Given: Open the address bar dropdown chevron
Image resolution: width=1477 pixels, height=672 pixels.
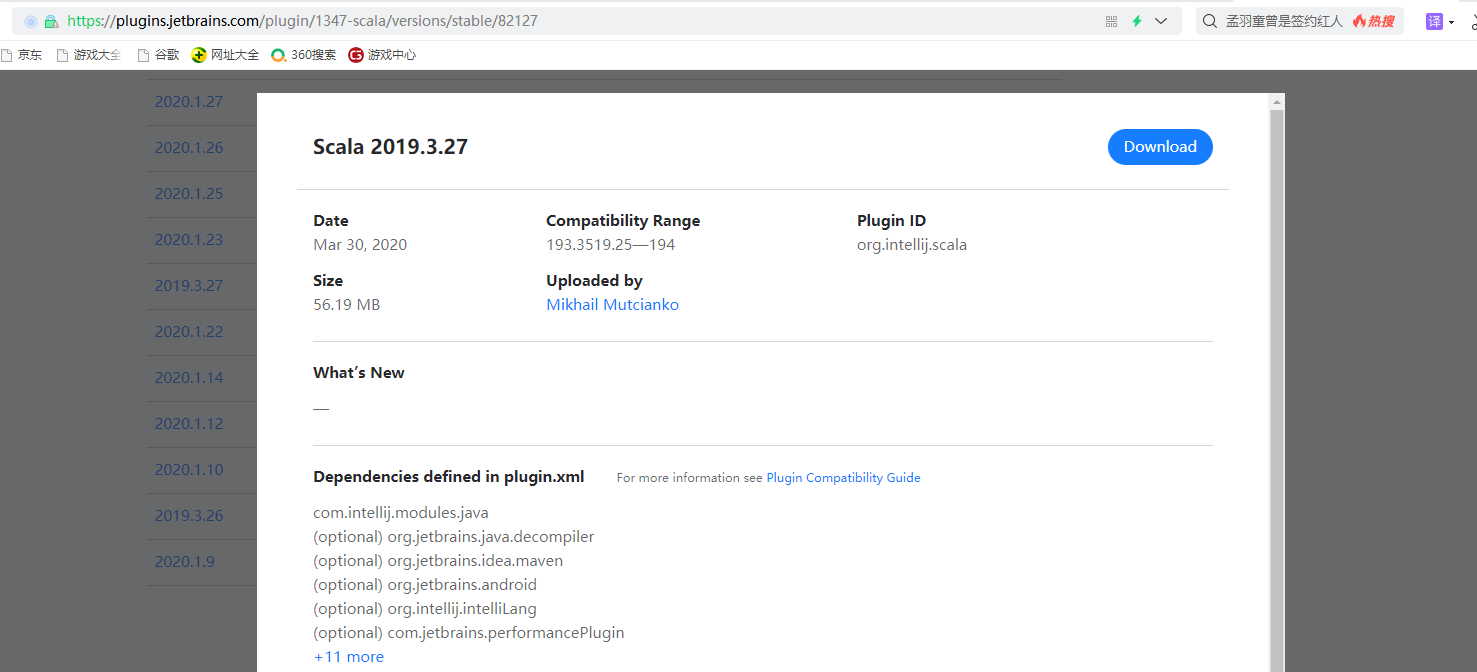Looking at the screenshot, I should pos(1161,21).
